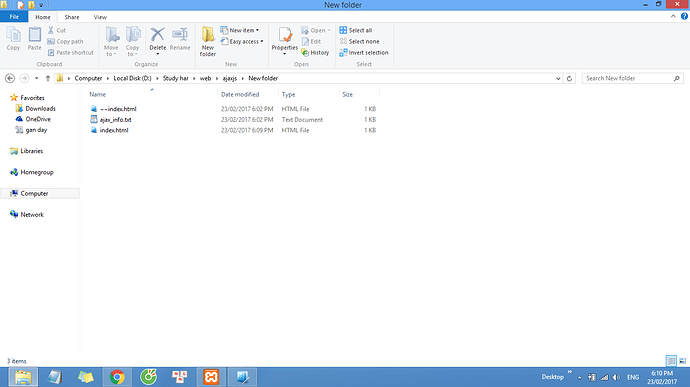The image size is (690, 387).
Task: Go forward with the Forward arrow
Action: [24, 78]
